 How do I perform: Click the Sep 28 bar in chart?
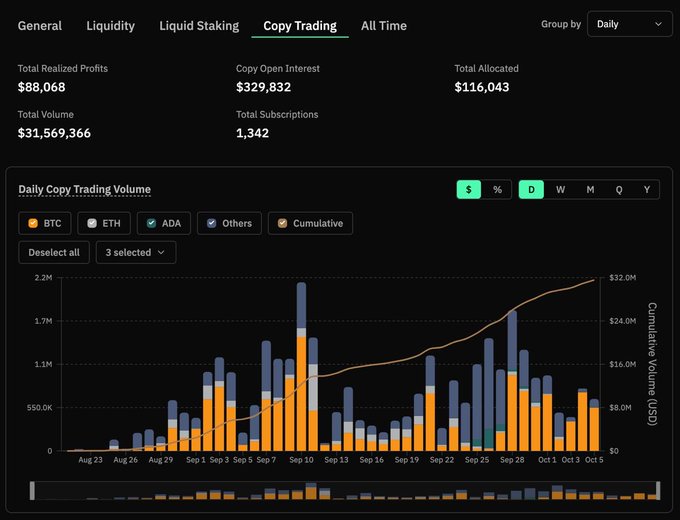pyautogui.click(x=512, y=380)
